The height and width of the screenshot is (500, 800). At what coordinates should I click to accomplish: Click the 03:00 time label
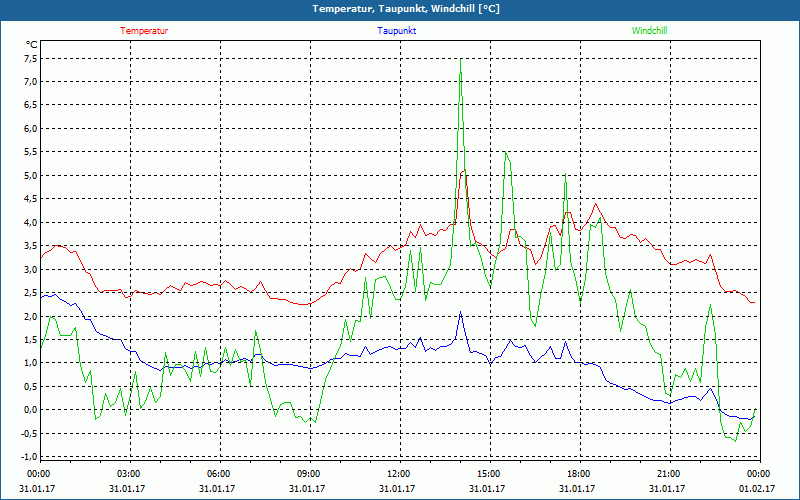(128, 474)
